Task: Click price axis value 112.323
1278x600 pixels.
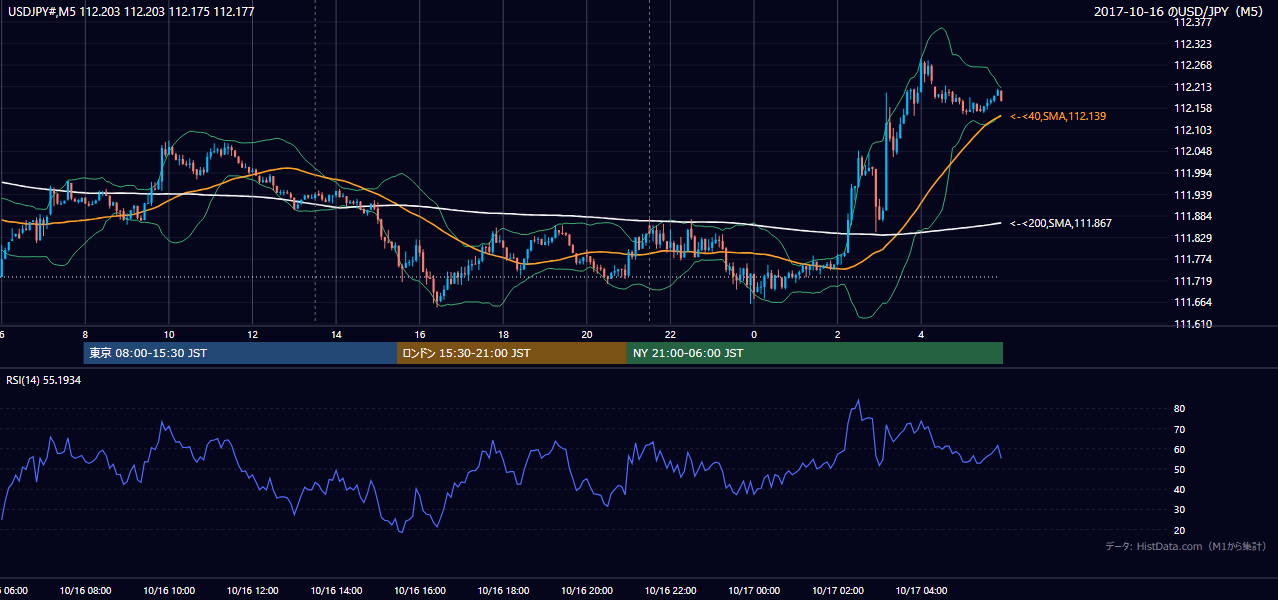Action: coord(1192,44)
